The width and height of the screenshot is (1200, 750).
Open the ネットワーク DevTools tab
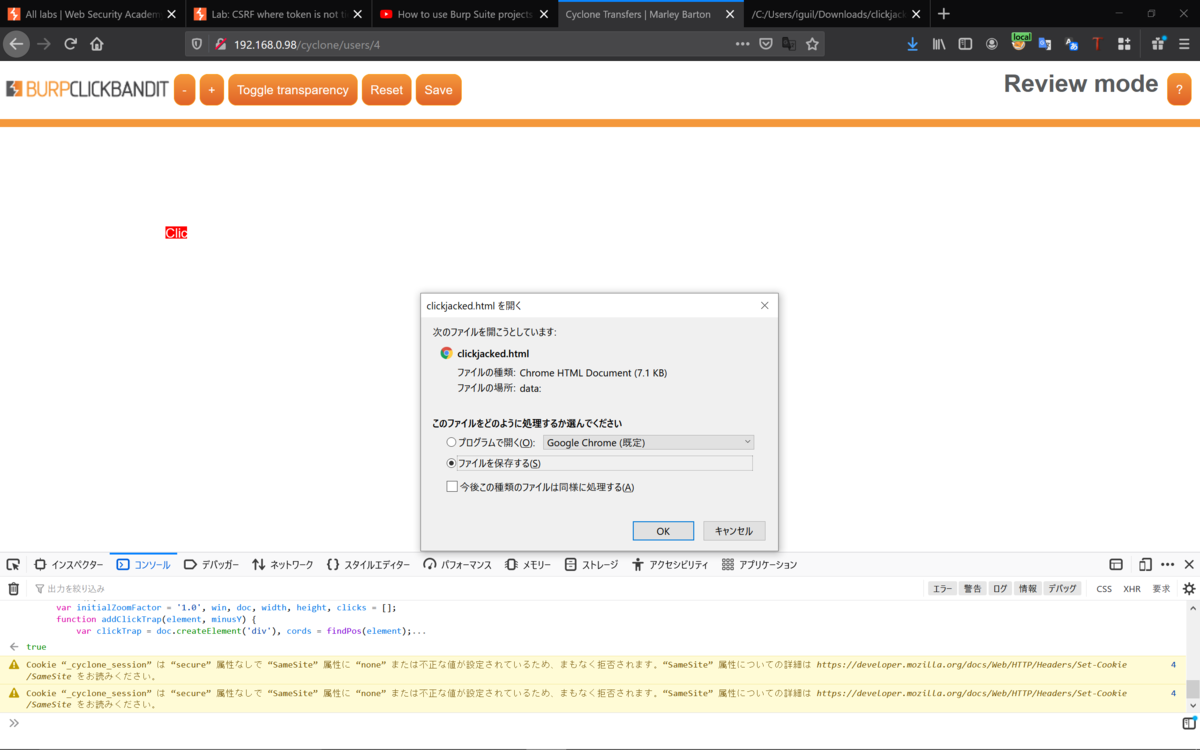click(x=283, y=565)
